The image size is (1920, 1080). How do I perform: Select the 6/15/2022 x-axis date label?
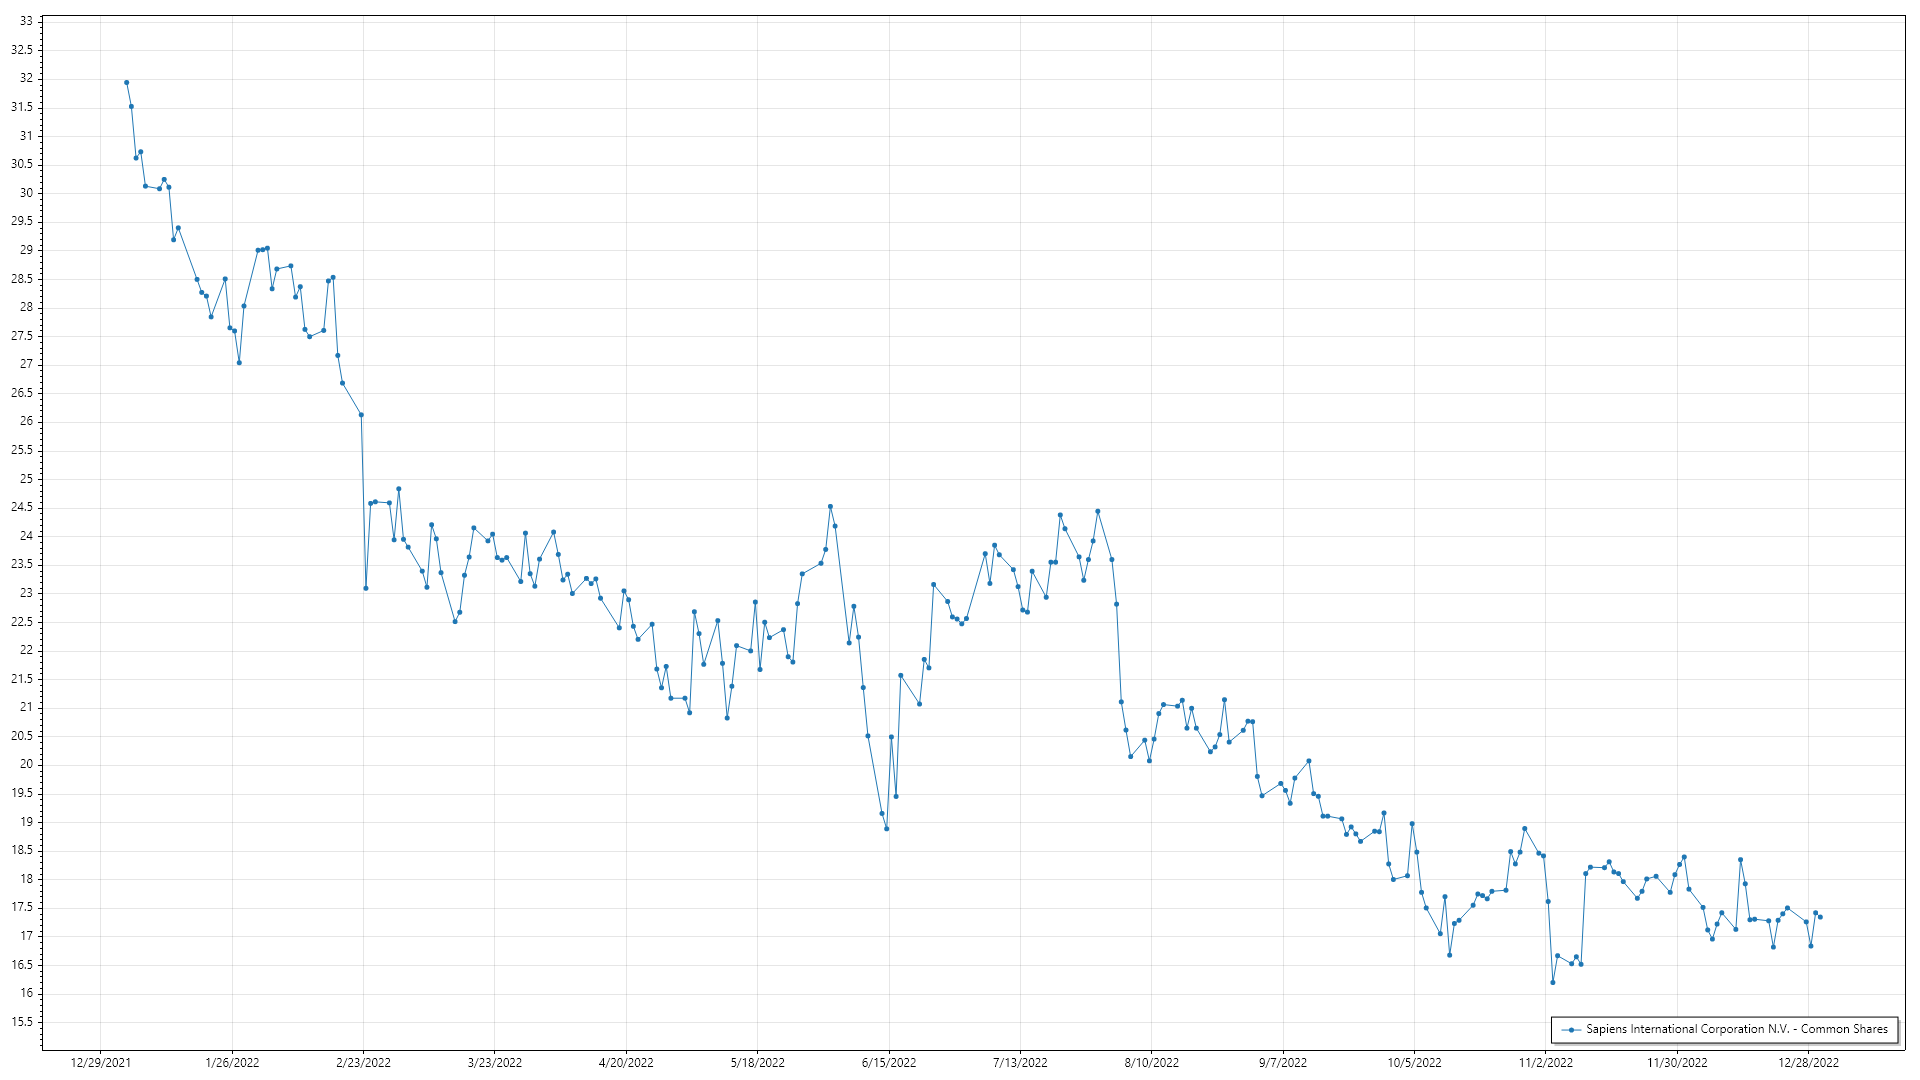click(x=889, y=1062)
